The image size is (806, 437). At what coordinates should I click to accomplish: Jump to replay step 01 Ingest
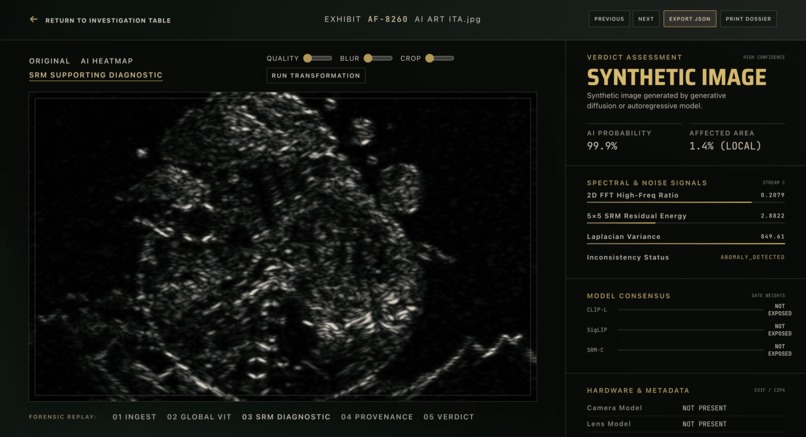click(134, 417)
